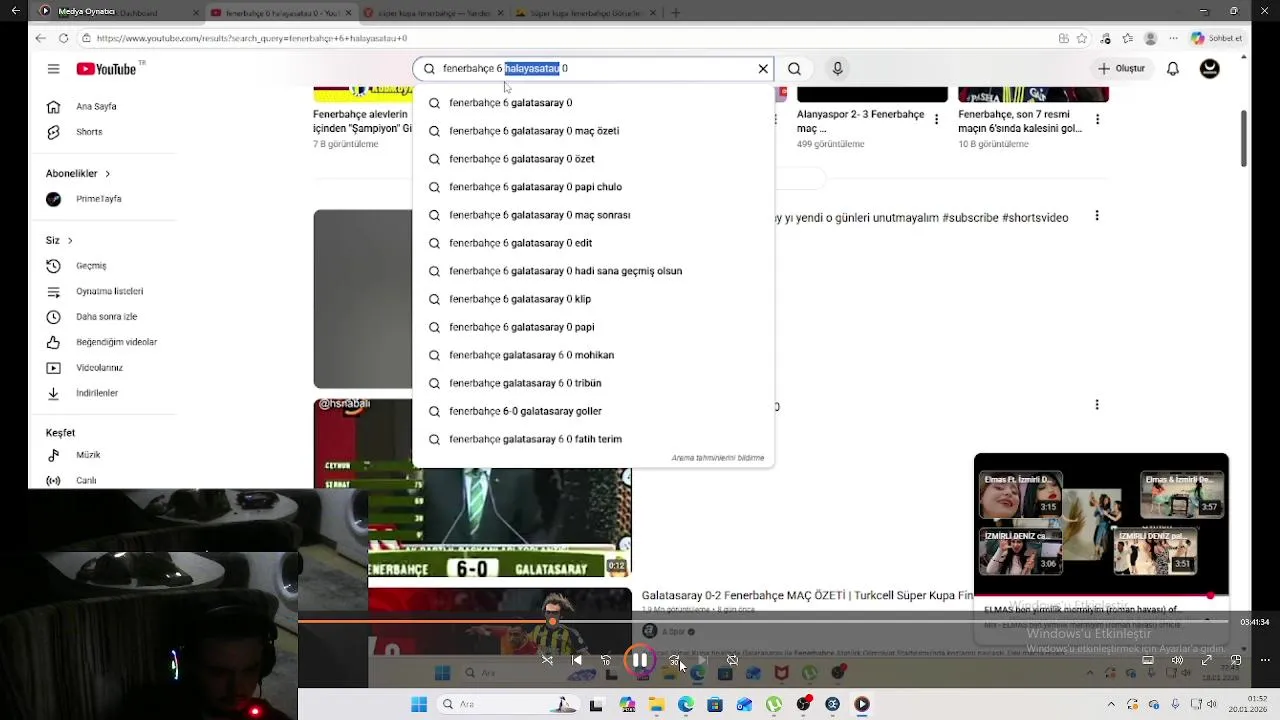Select suggestion 'fenerbahçe 6-0 galatasaray goller'
The width and height of the screenshot is (1280, 720).
coord(593,411)
